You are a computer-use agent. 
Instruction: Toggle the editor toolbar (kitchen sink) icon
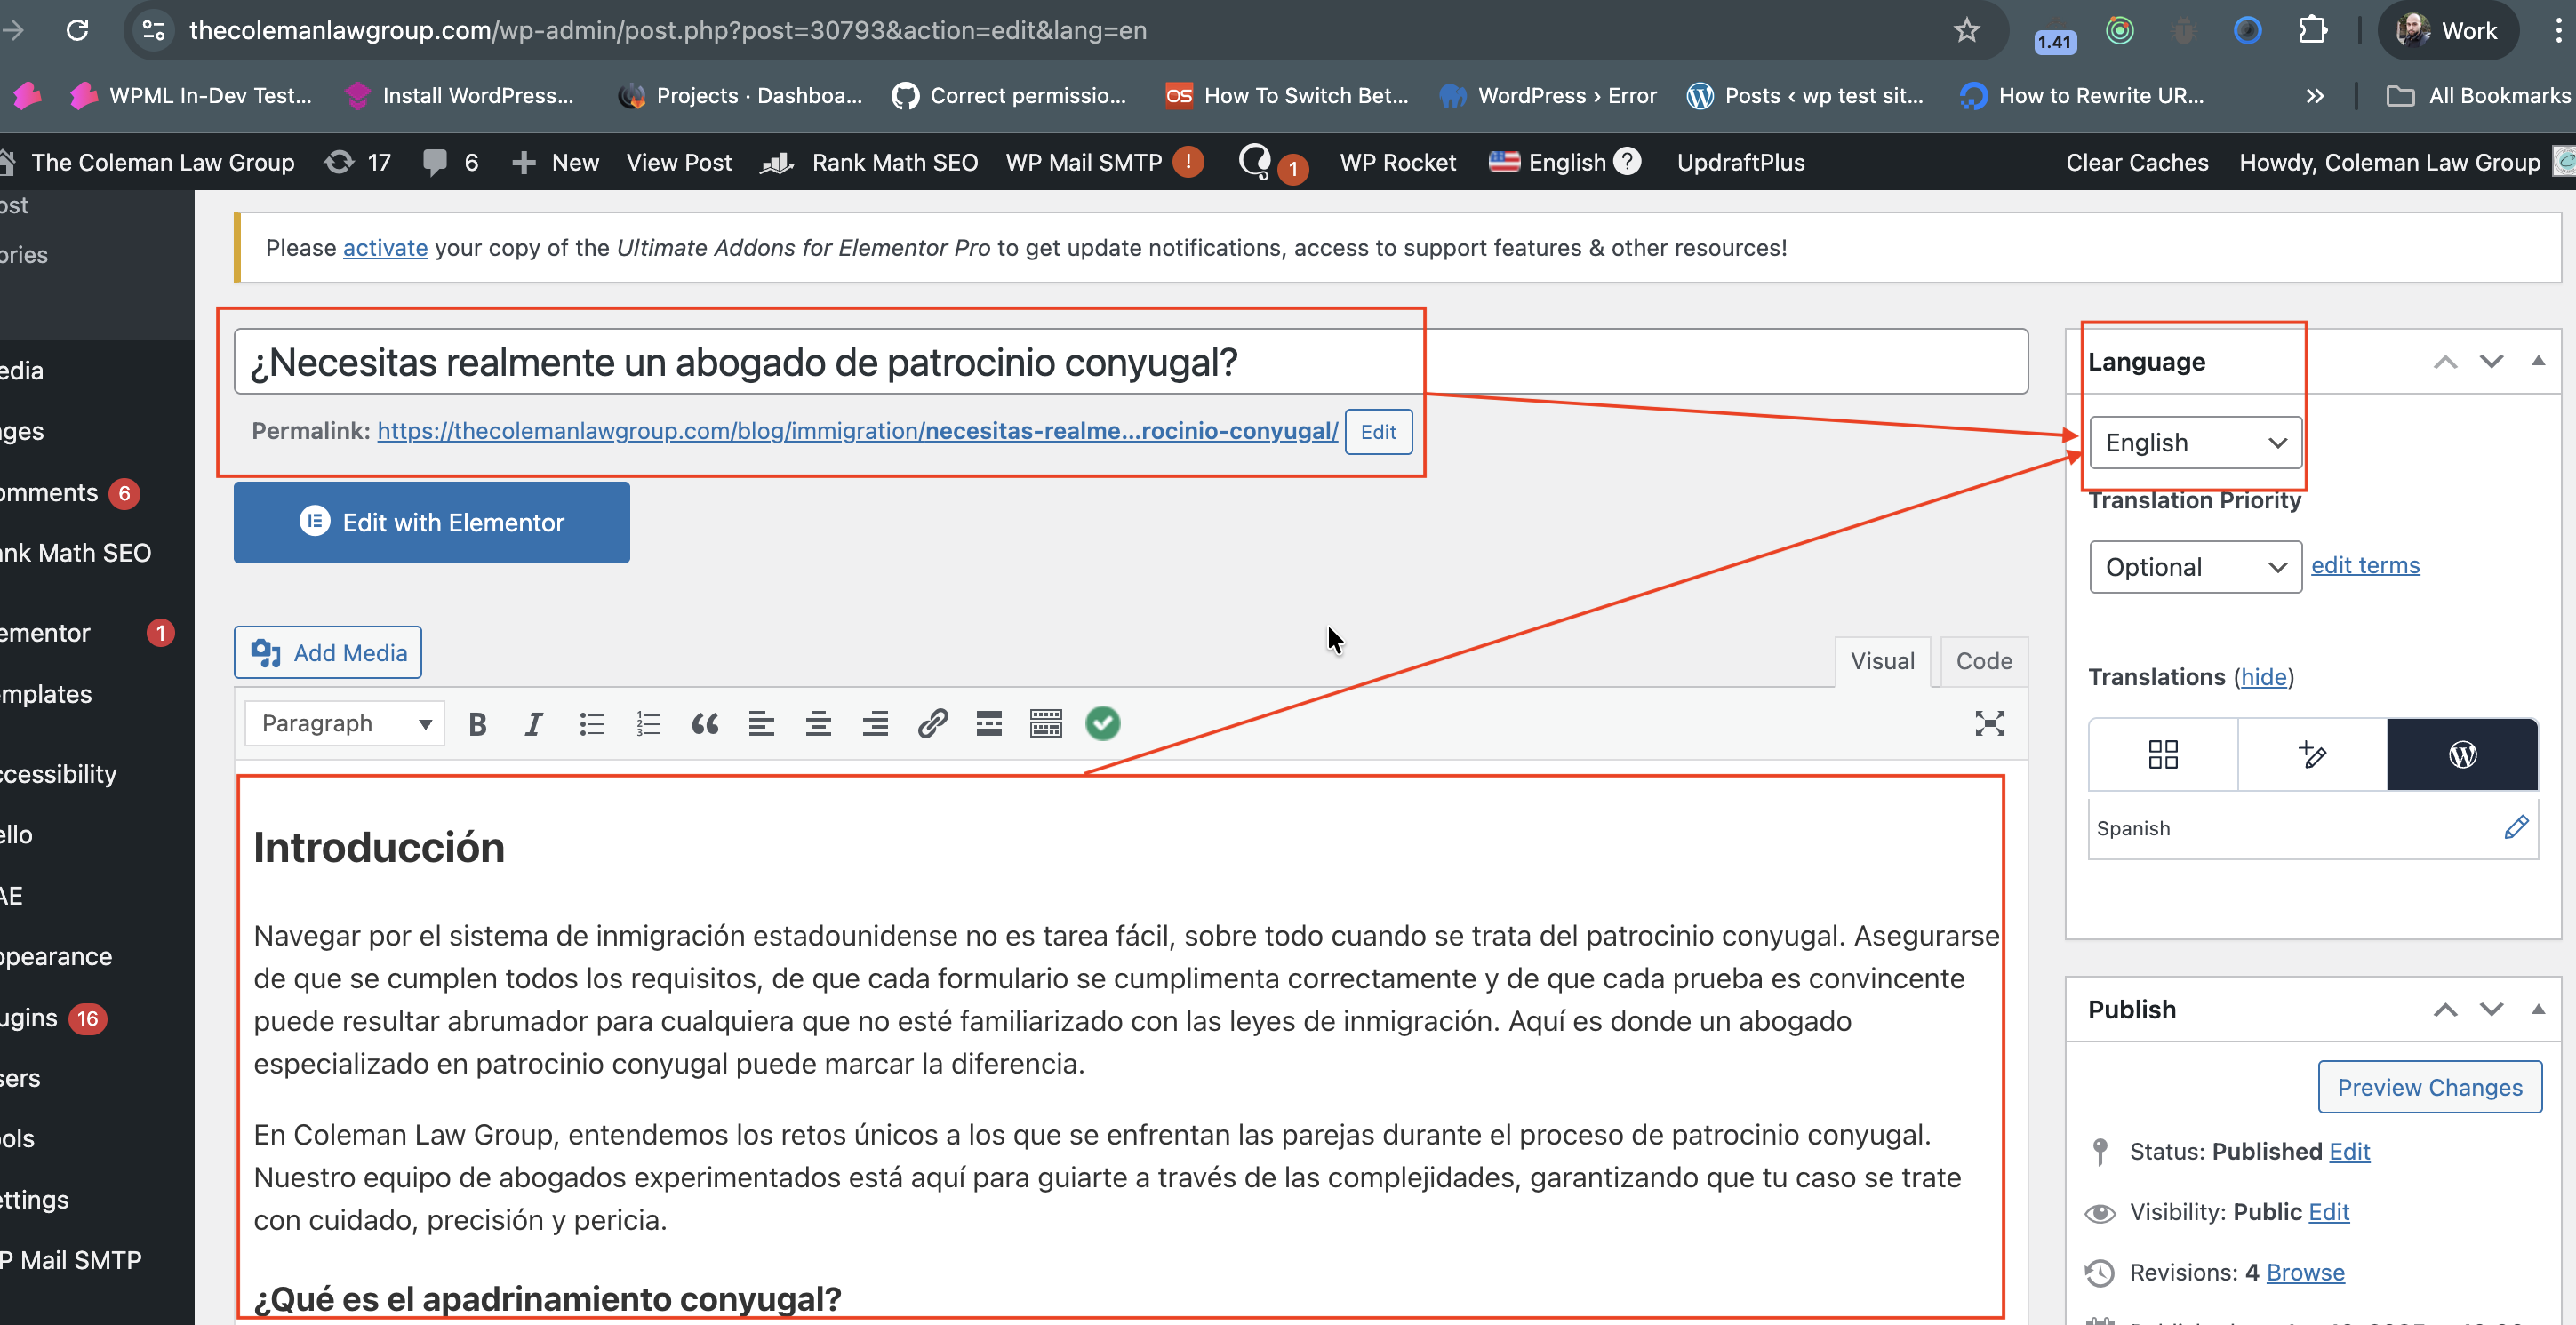coord(1045,723)
